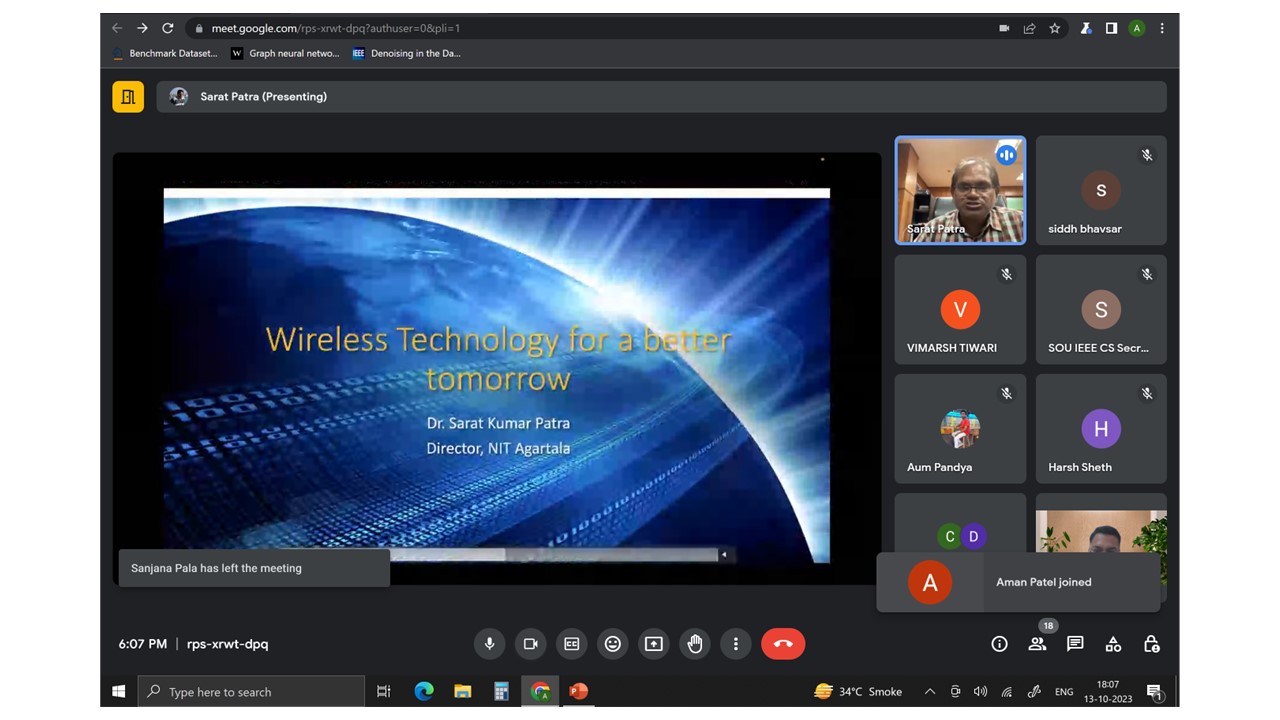This screenshot has width=1280, height=720.
Task: Raise hand in the meeting
Action: tap(695, 644)
